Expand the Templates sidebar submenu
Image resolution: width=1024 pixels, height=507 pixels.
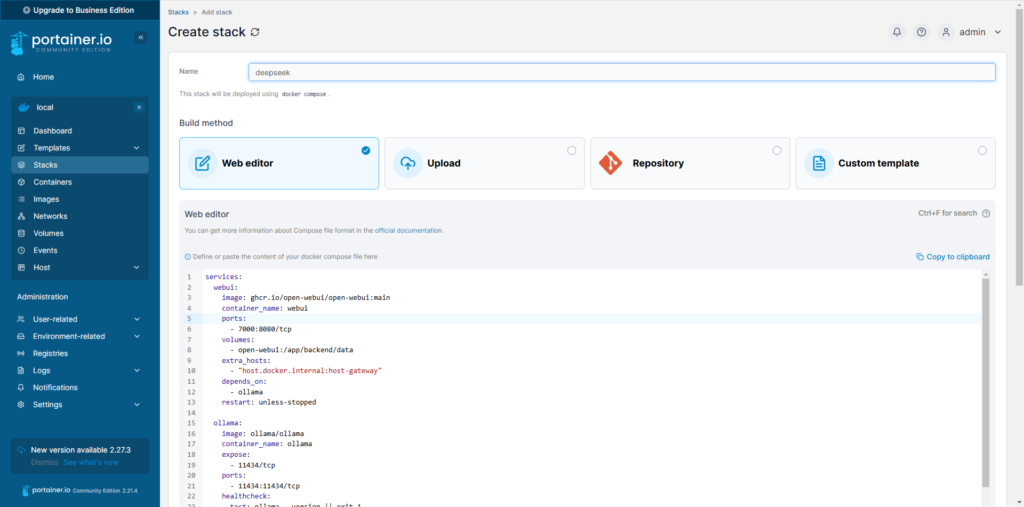136,148
